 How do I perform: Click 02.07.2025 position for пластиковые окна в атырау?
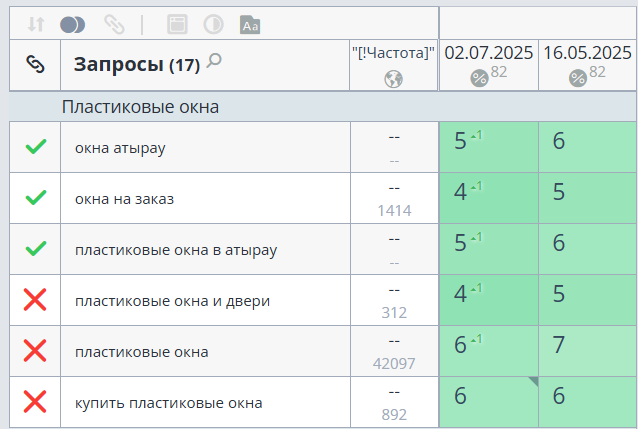point(489,249)
